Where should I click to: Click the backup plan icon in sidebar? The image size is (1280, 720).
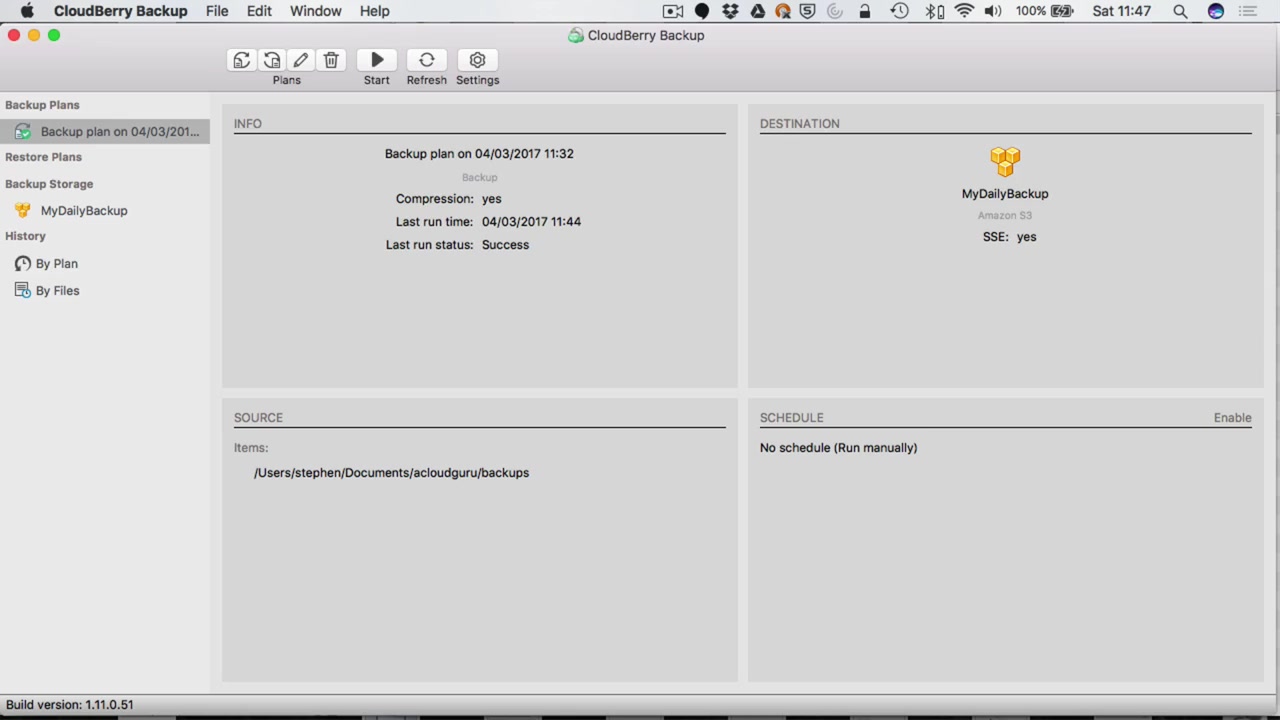click(22, 132)
